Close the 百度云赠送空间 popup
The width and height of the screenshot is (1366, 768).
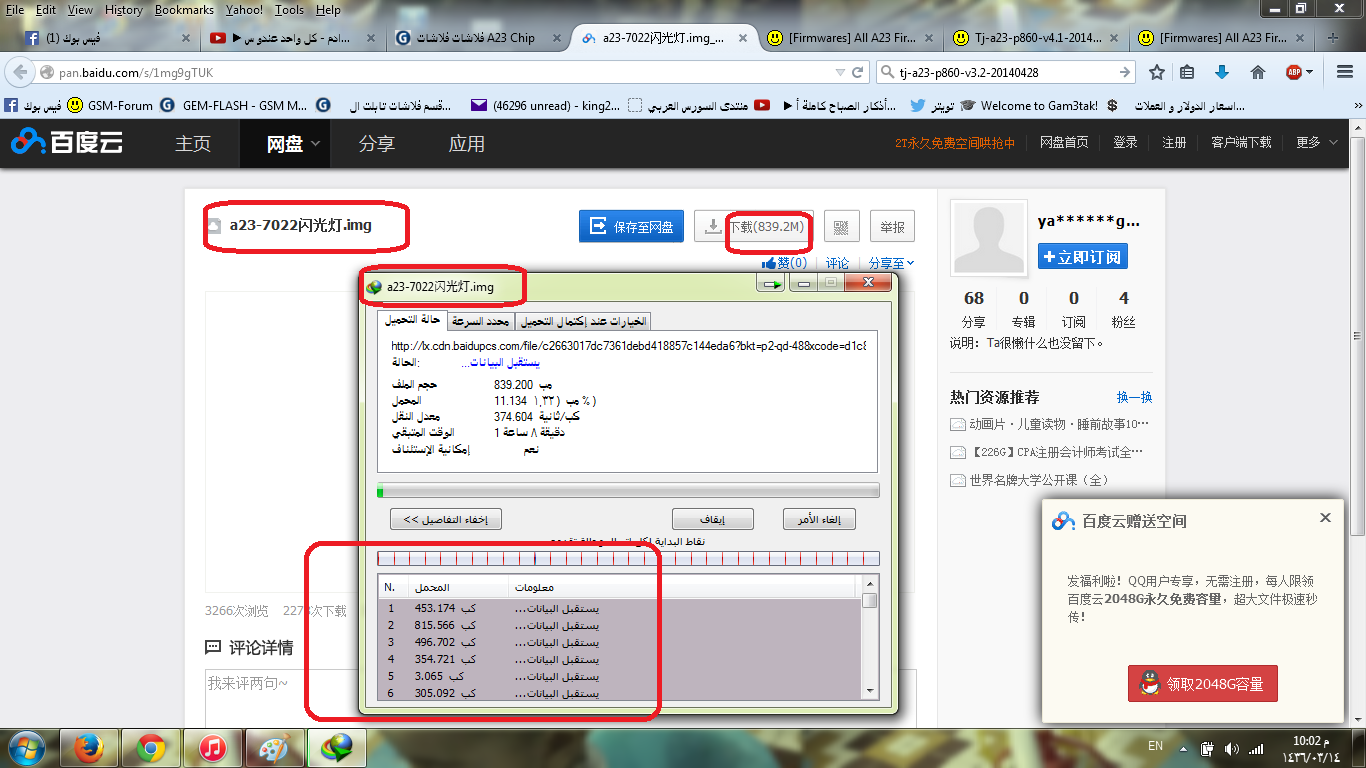[x=1325, y=518]
